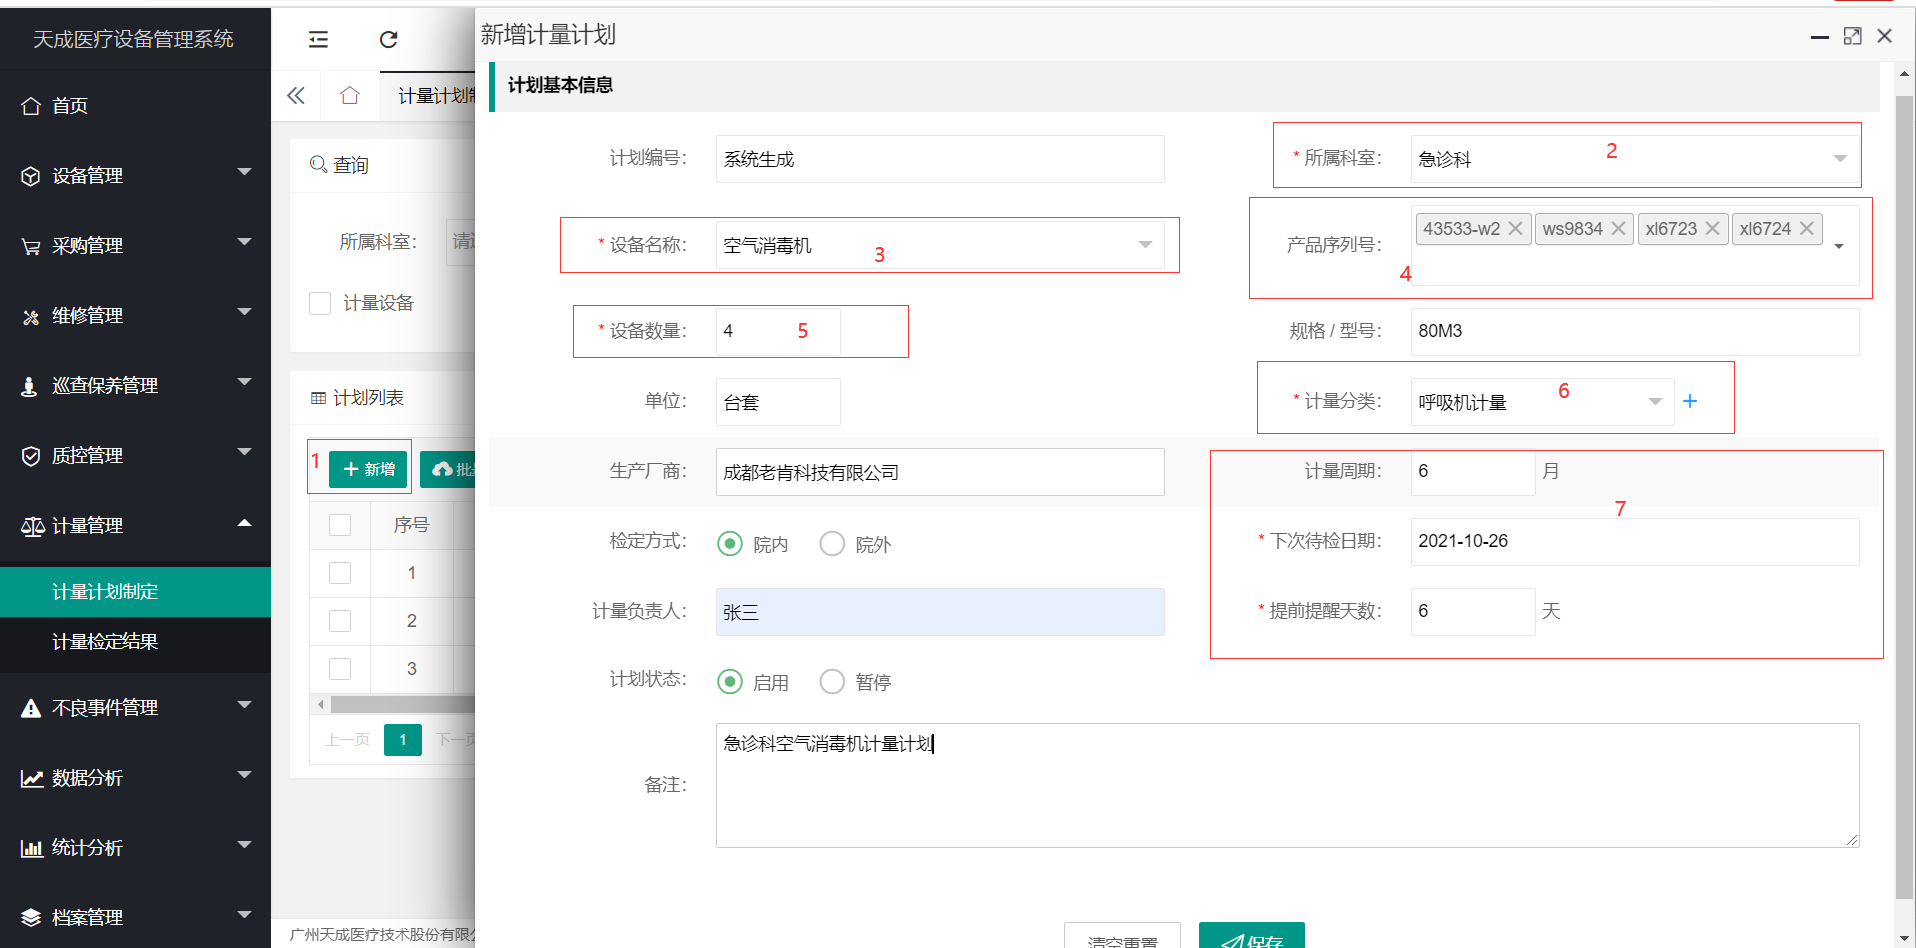This screenshot has height=948, width=1916.
Task: Click the double-left arrow tab scroll icon
Action: tap(296, 95)
